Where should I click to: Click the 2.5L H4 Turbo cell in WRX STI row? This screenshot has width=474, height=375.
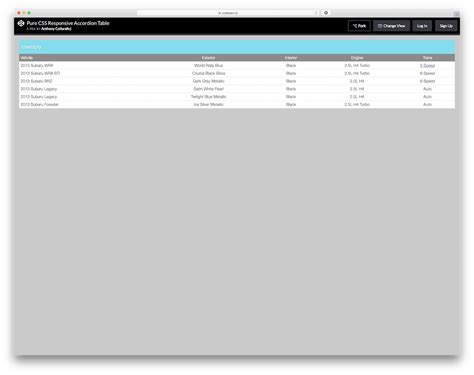tap(357, 73)
